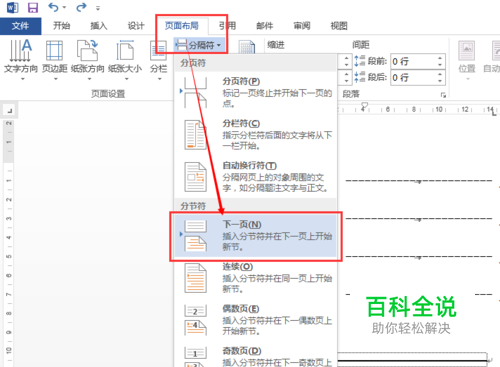This screenshot has height=367, width=500.
Task: Expand the 文字方向 dropdown arrow
Action: coord(23,79)
